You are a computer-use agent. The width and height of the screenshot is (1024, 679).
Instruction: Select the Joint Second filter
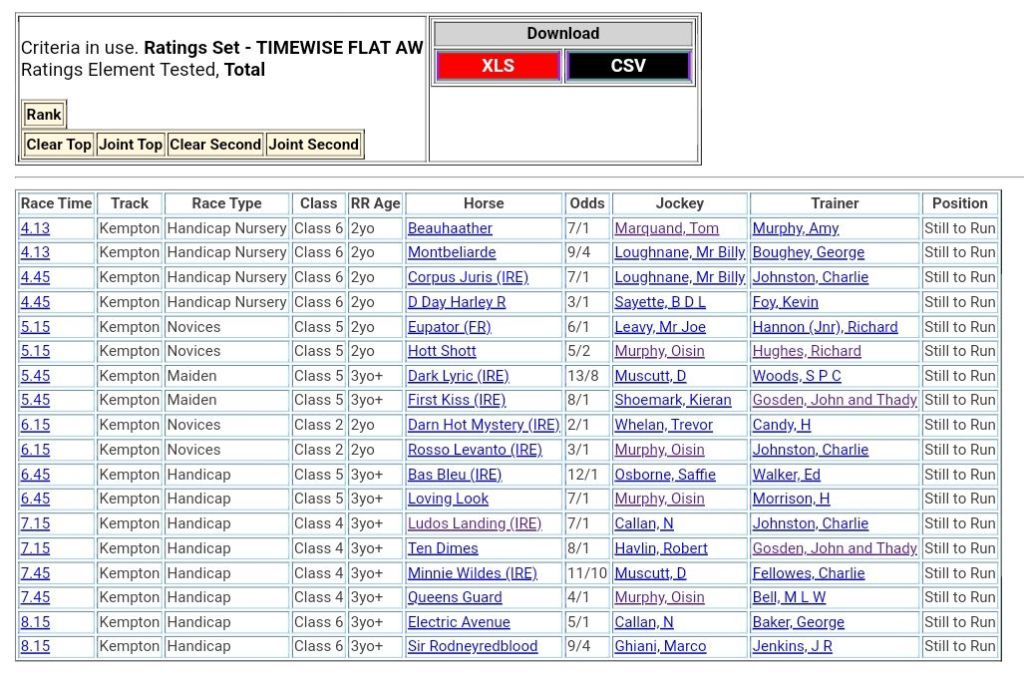click(x=314, y=144)
